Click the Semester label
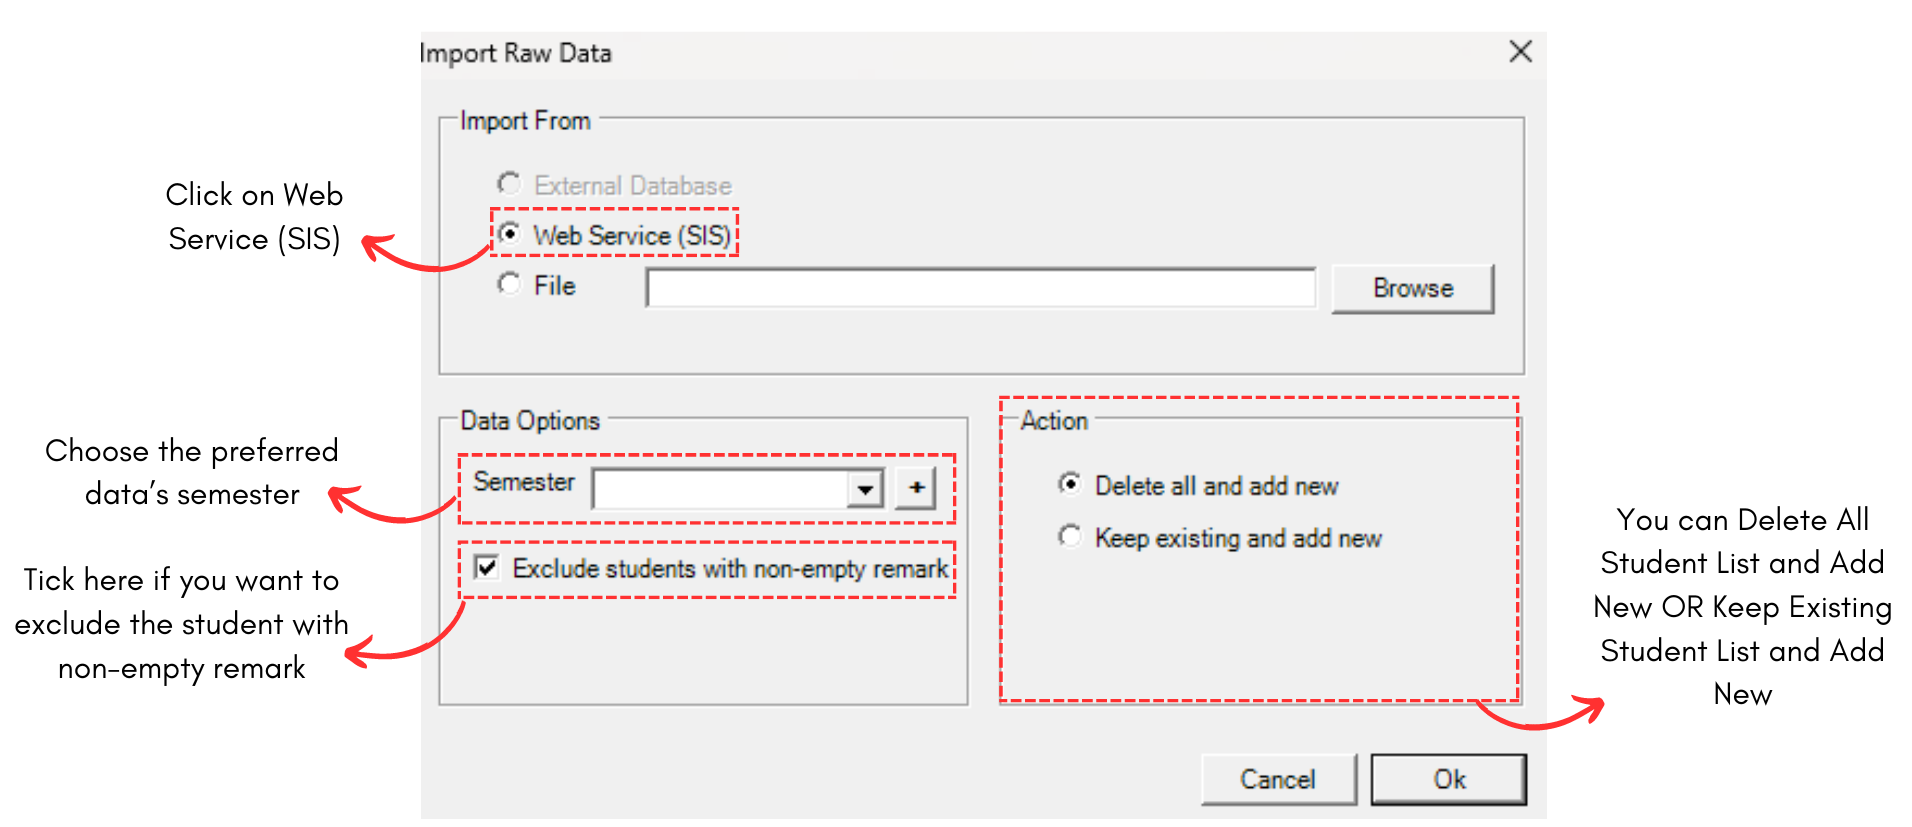Screen dimensions: 1912x827 (x=523, y=482)
